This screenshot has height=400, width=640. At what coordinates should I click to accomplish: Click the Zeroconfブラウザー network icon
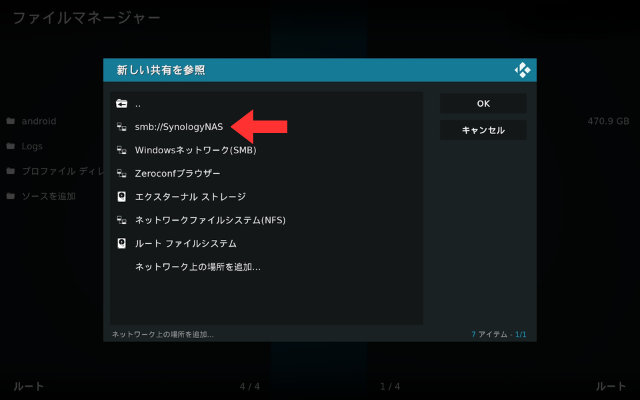click(x=121, y=174)
